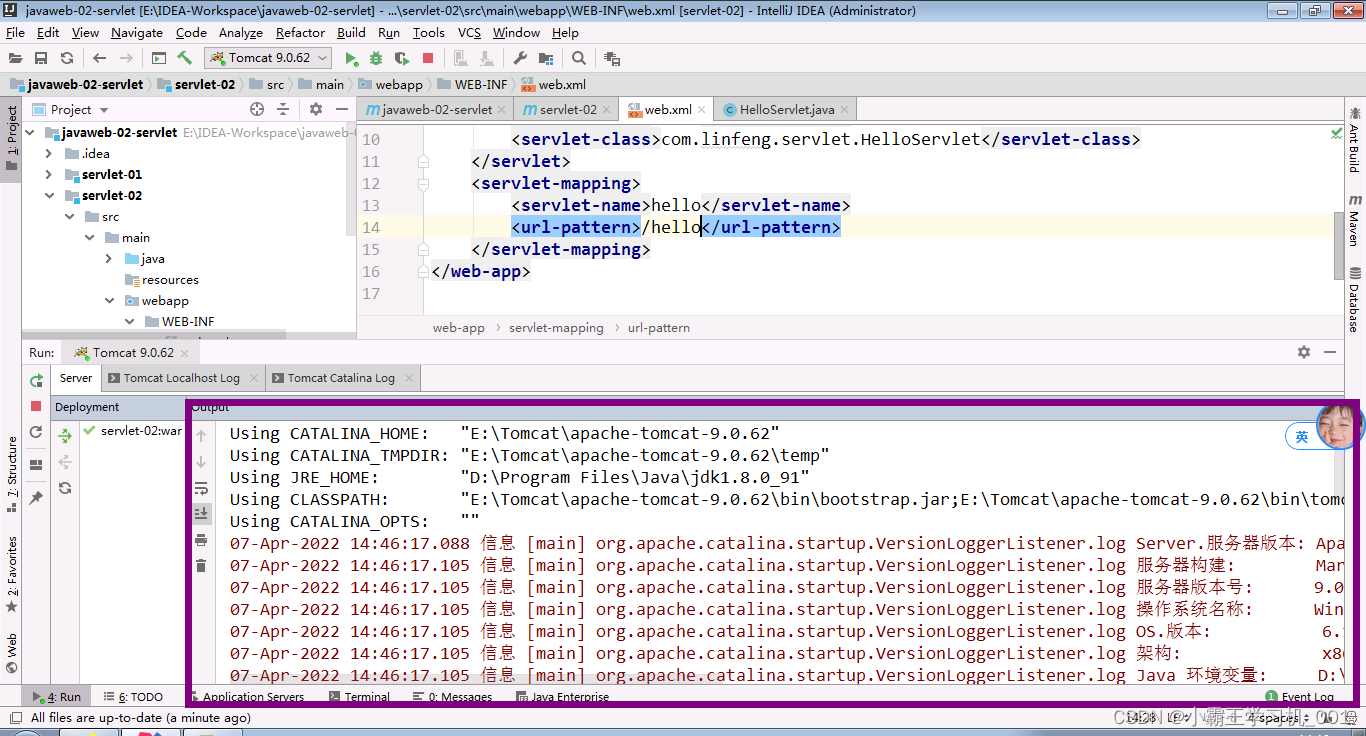Viewport: 1366px width, 736px height.
Task: Click the editor vertical scrollbar thumb
Action: (x=1339, y=245)
